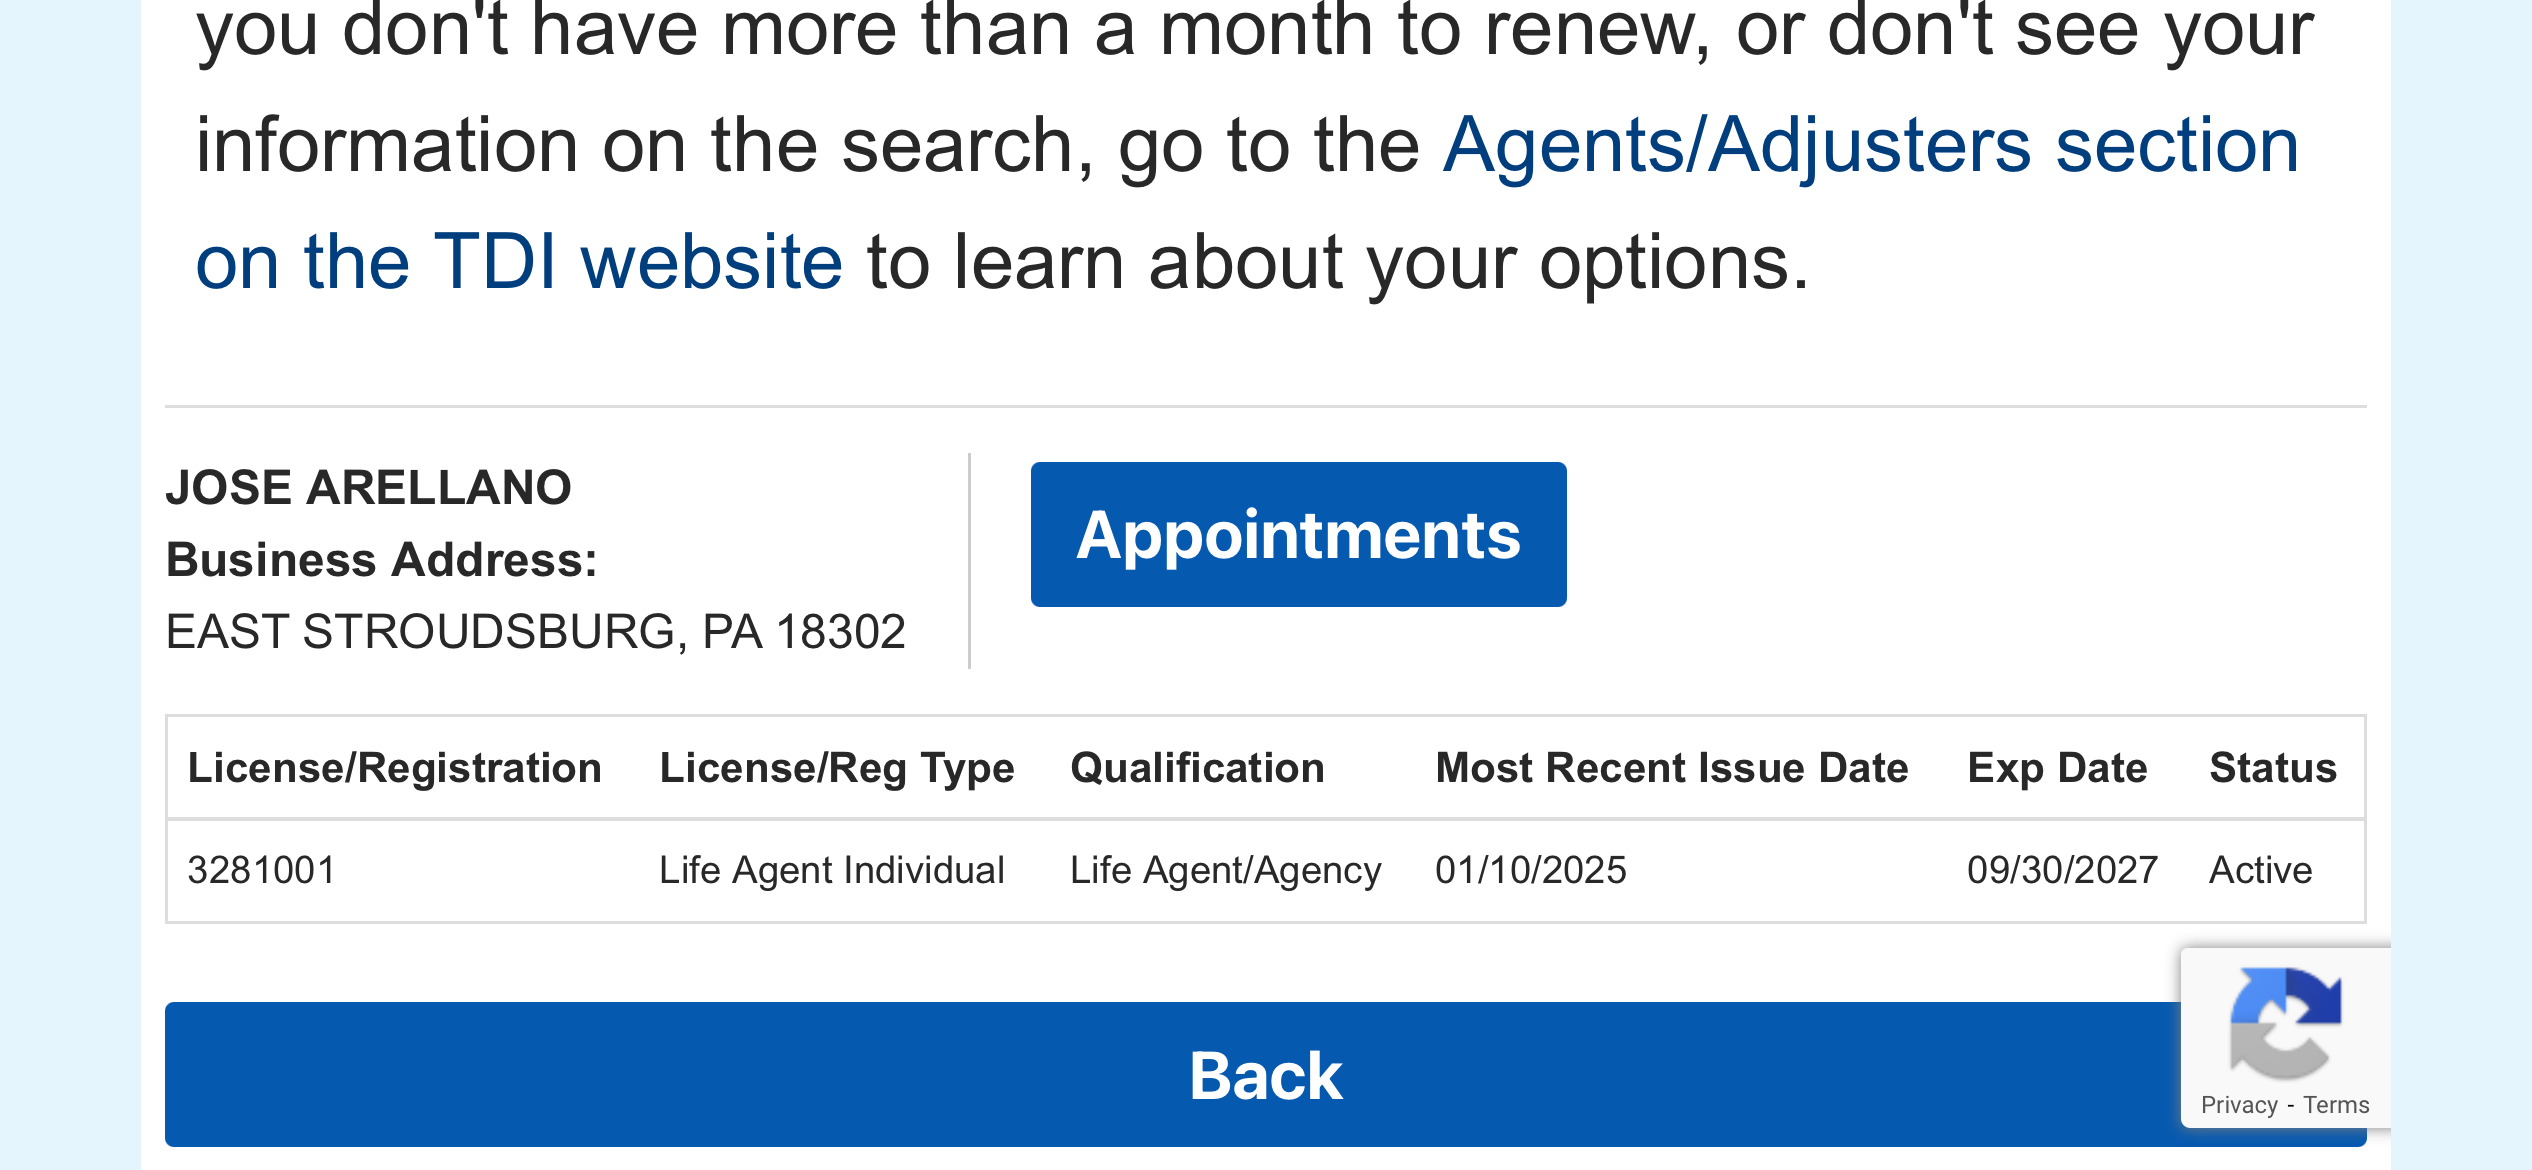The width and height of the screenshot is (2532, 1170).
Task: Click the Life Agent Individual cell
Action: click(831, 870)
